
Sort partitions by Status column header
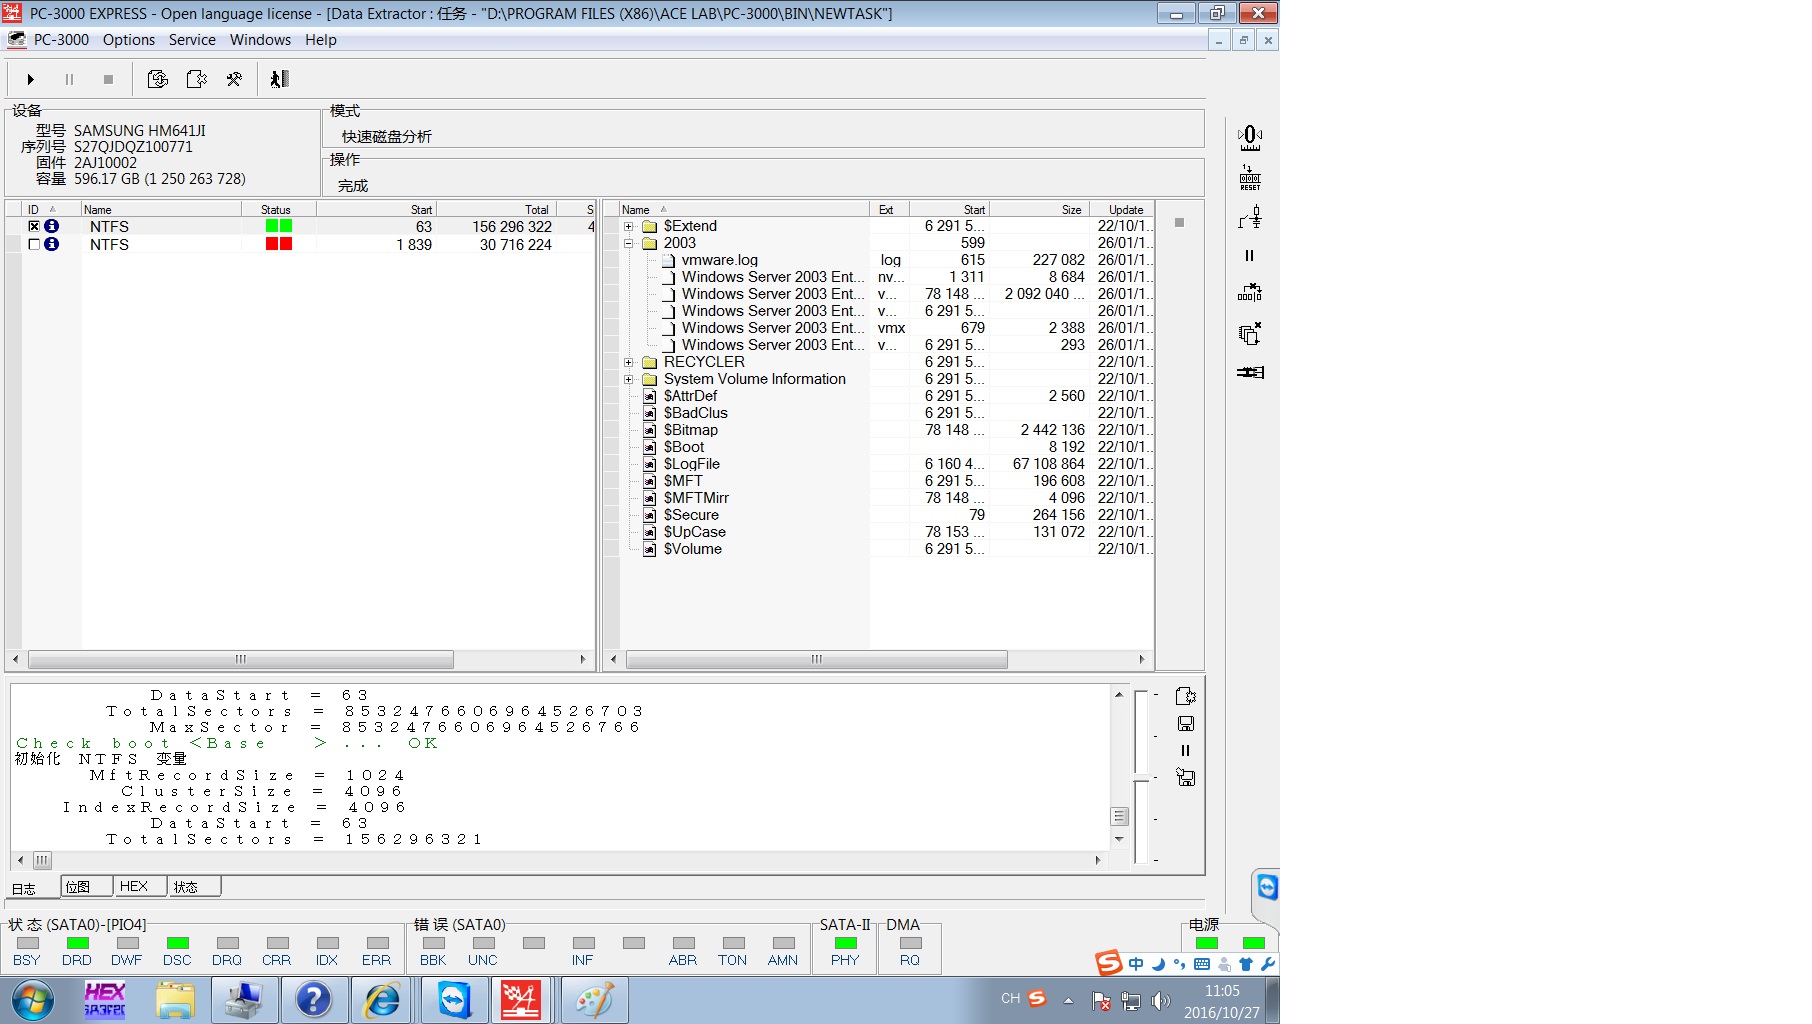tap(278, 209)
